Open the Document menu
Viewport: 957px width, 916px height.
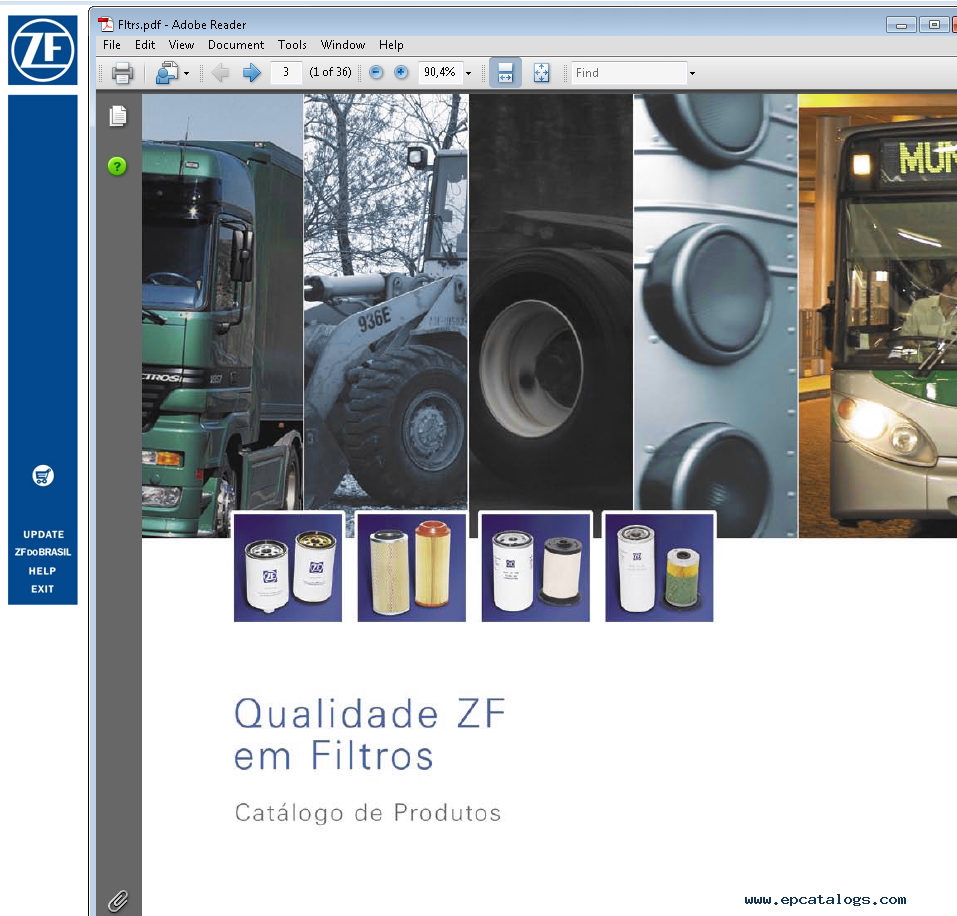pos(236,45)
